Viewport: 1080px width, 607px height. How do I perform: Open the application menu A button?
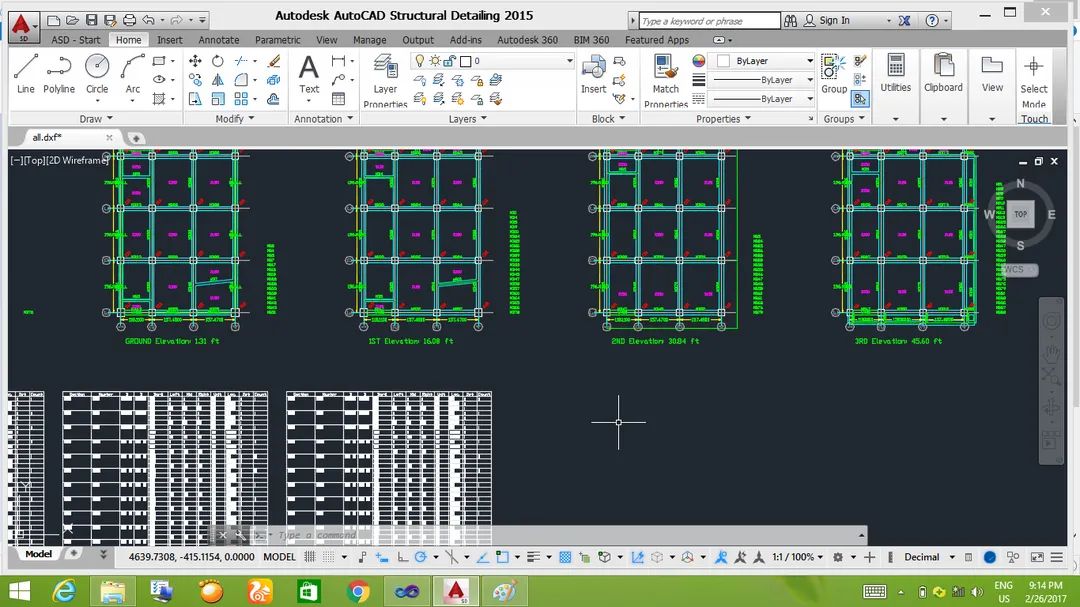[23, 28]
